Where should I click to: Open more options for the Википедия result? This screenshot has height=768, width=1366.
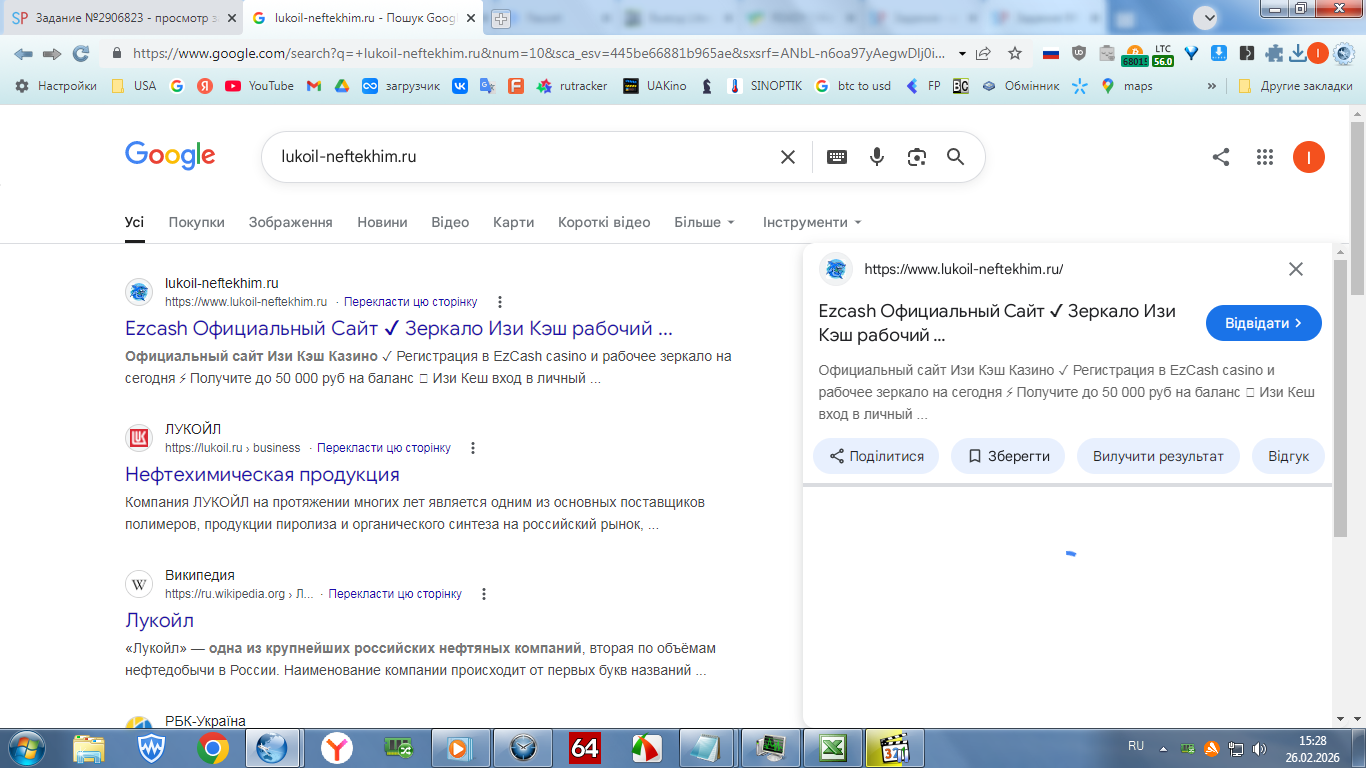point(484,594)
